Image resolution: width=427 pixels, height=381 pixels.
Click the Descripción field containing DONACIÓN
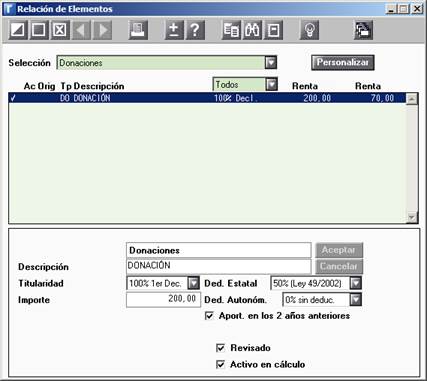[219, 266]
